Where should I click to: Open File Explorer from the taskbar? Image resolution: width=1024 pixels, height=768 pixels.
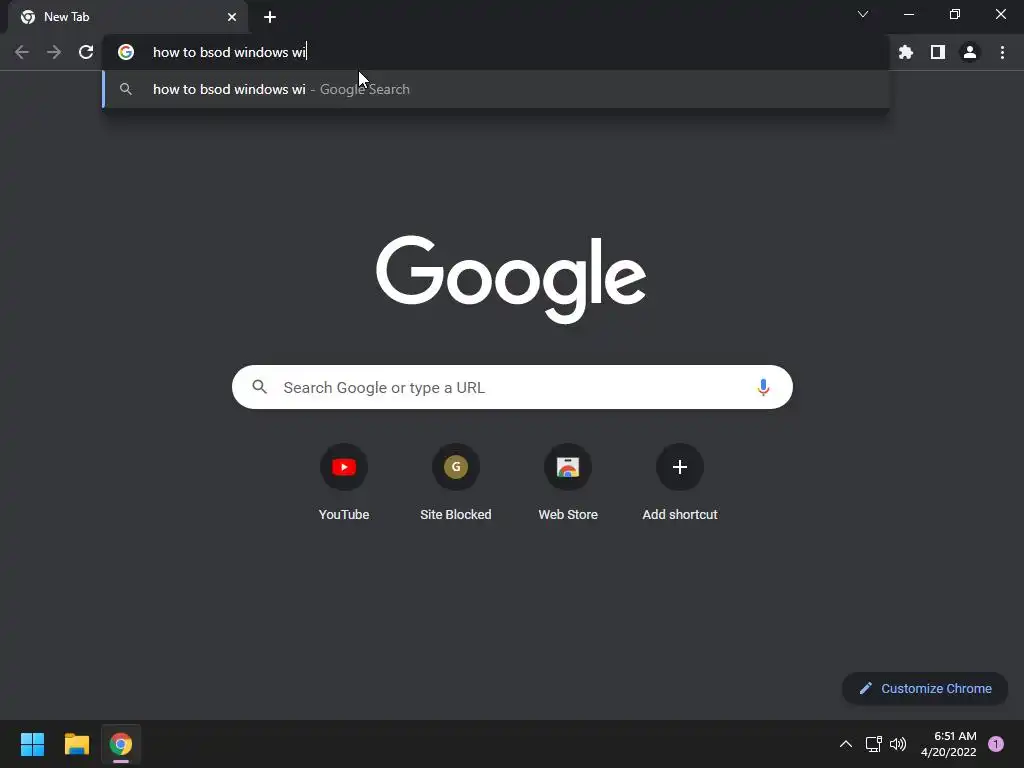pos(76,744)
